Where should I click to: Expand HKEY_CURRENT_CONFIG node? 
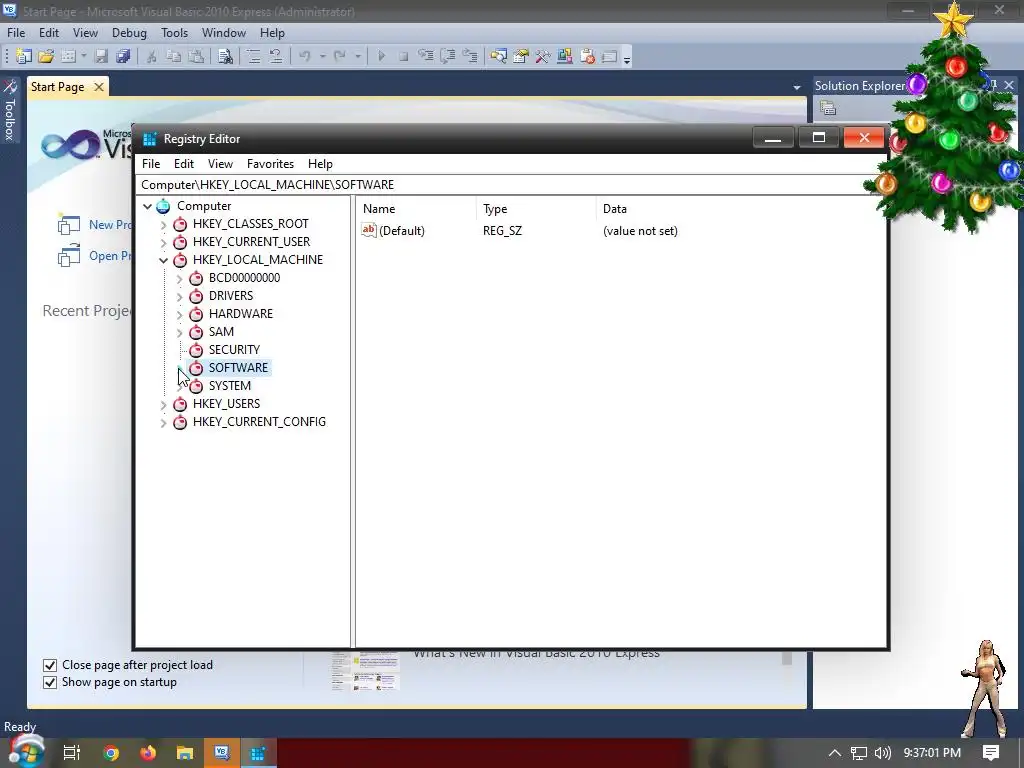(x=163, y=423)
